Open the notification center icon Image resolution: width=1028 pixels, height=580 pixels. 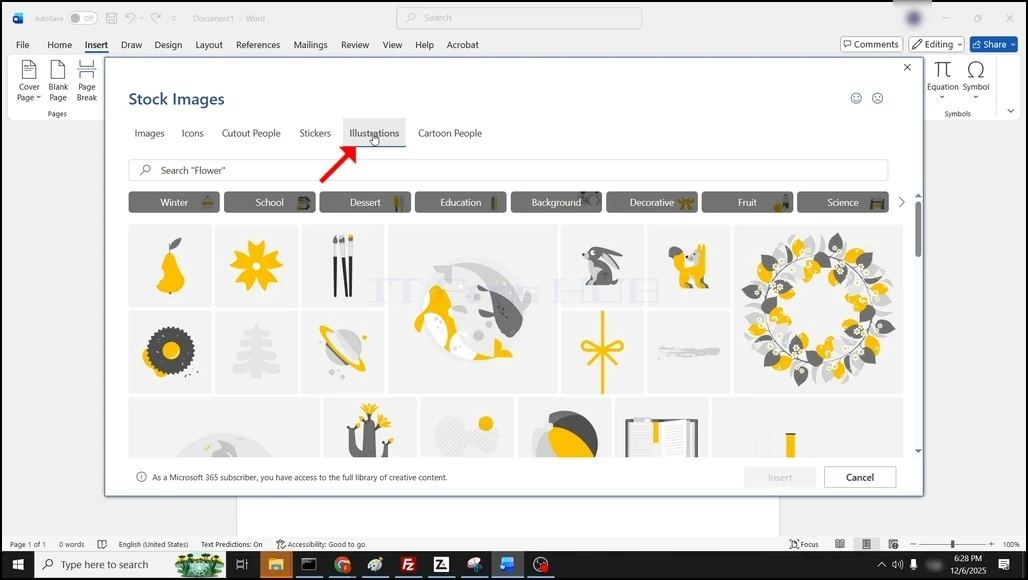pyautogui.click(x=1004, y=564)
